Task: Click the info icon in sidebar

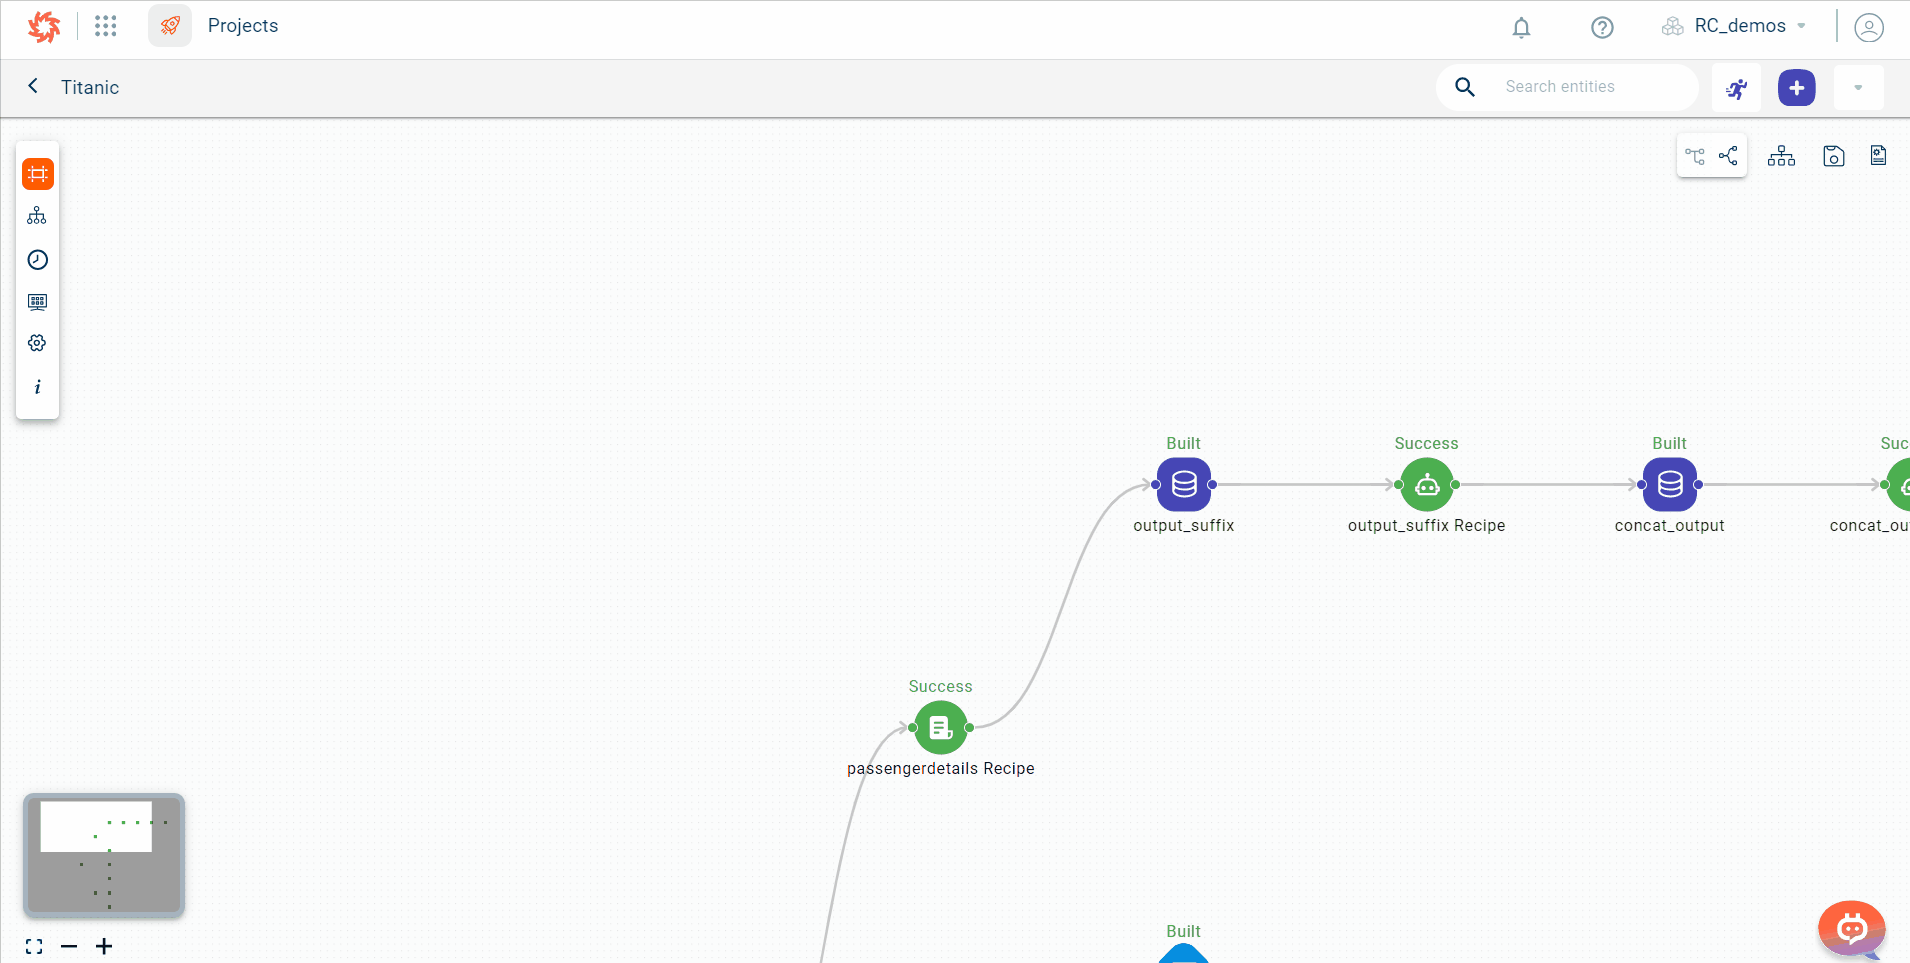Action: tap(38, 387)
